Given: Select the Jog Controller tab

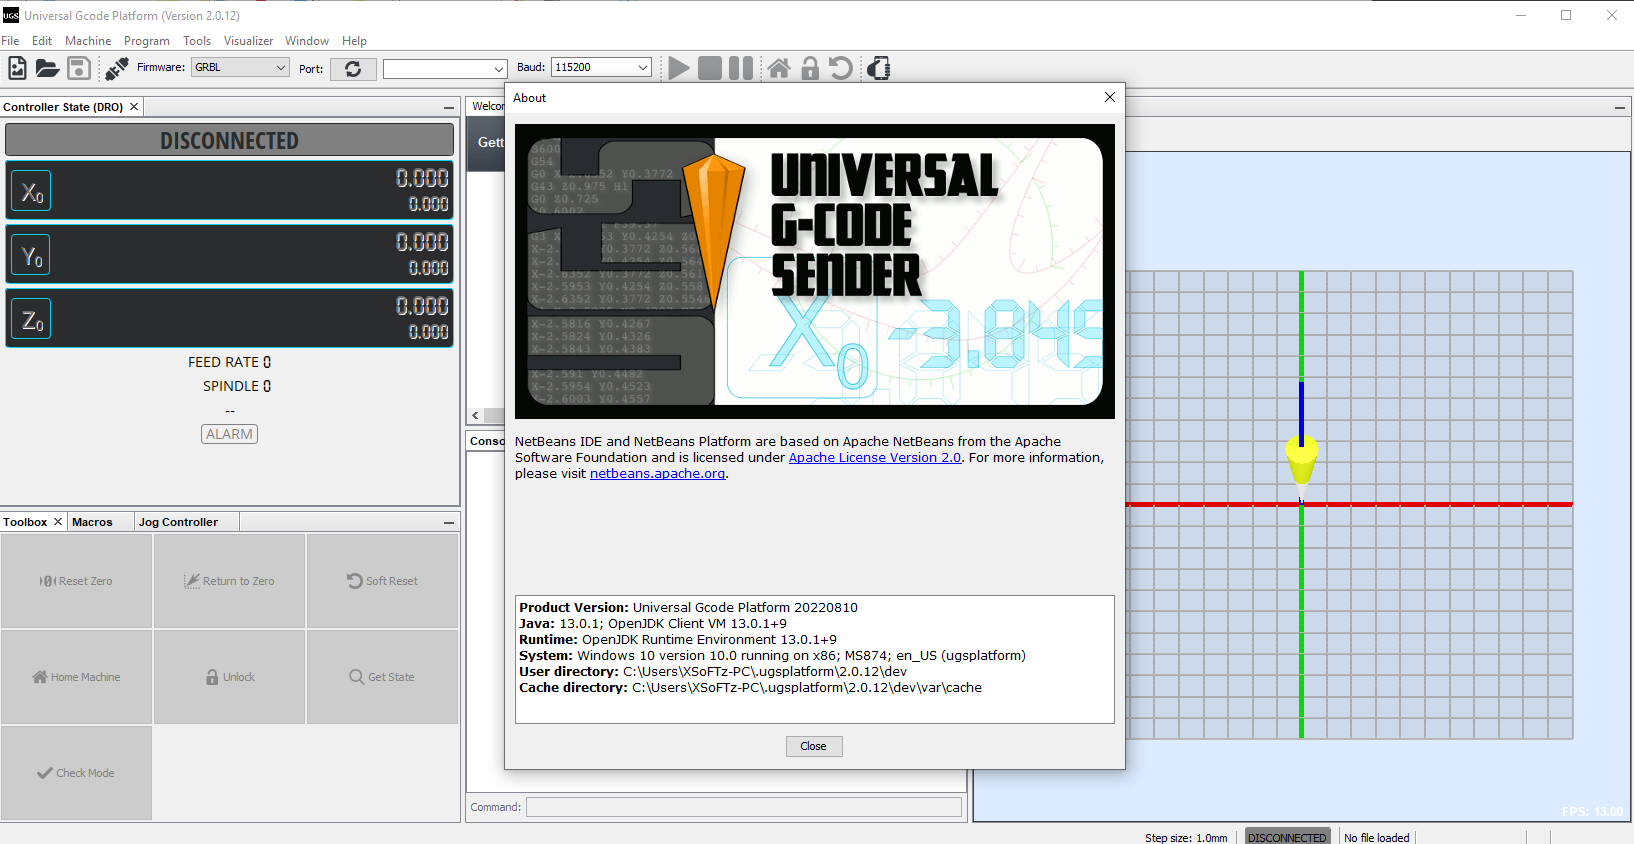Looking at the screenshot, I should (178, 522).
